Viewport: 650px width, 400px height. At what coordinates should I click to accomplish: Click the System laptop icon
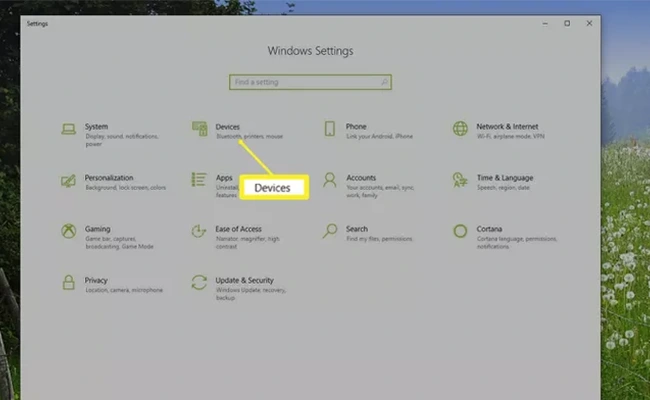[68, 129]
